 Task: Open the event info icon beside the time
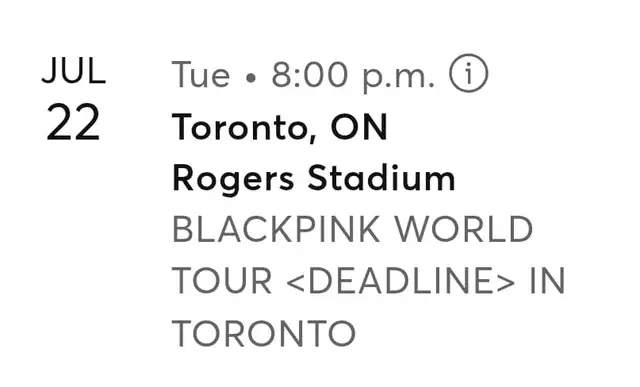coord(469,73)
